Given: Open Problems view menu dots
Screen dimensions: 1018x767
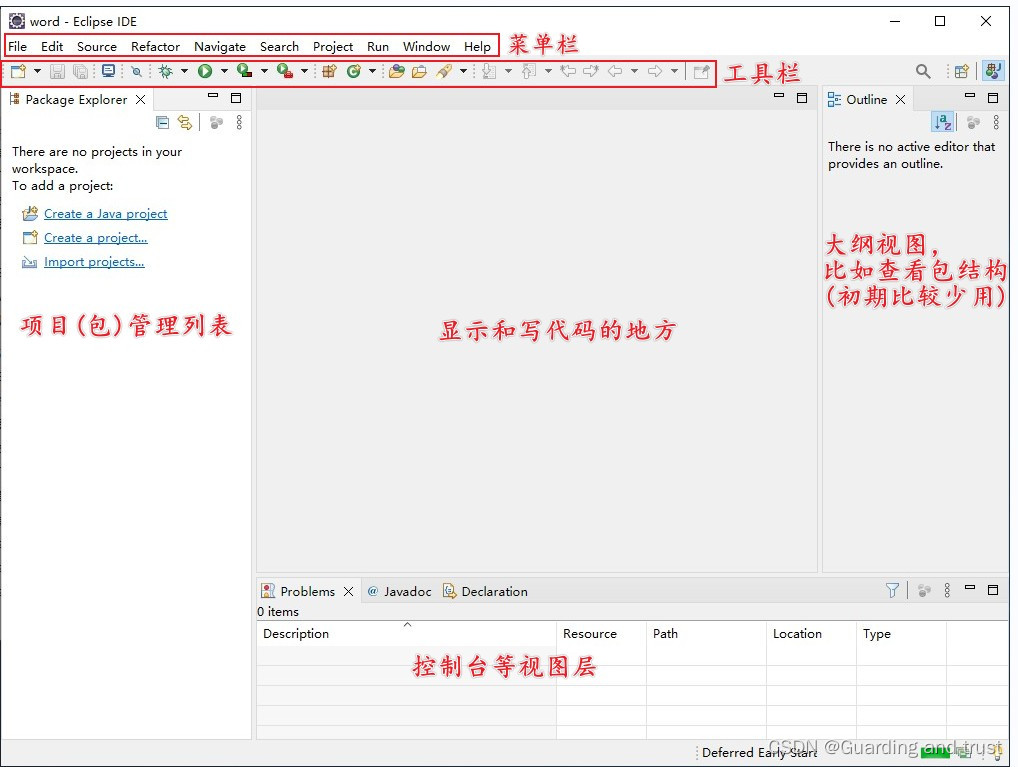Looking at the screenshot, I should 947,590.
